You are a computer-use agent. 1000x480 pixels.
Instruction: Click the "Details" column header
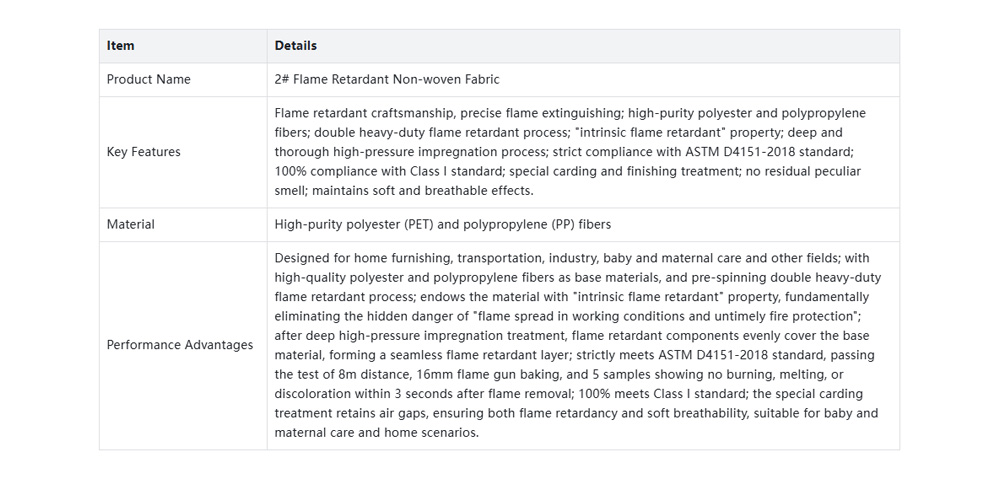pyautogui.click(x=296, y=46)
